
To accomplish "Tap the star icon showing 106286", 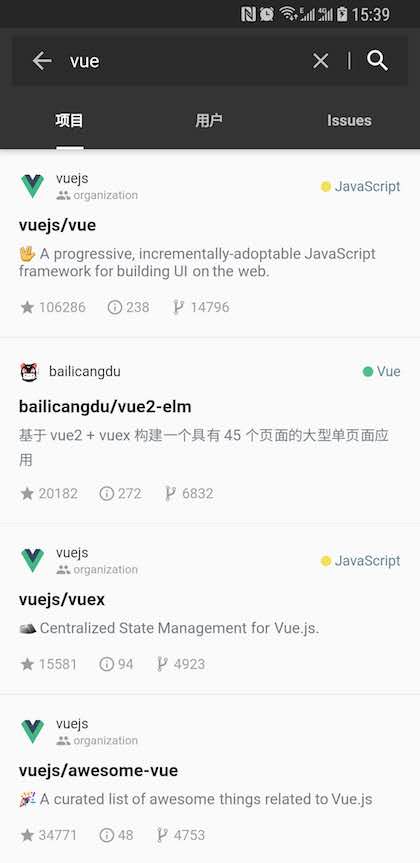I will [x=27, y=307].
